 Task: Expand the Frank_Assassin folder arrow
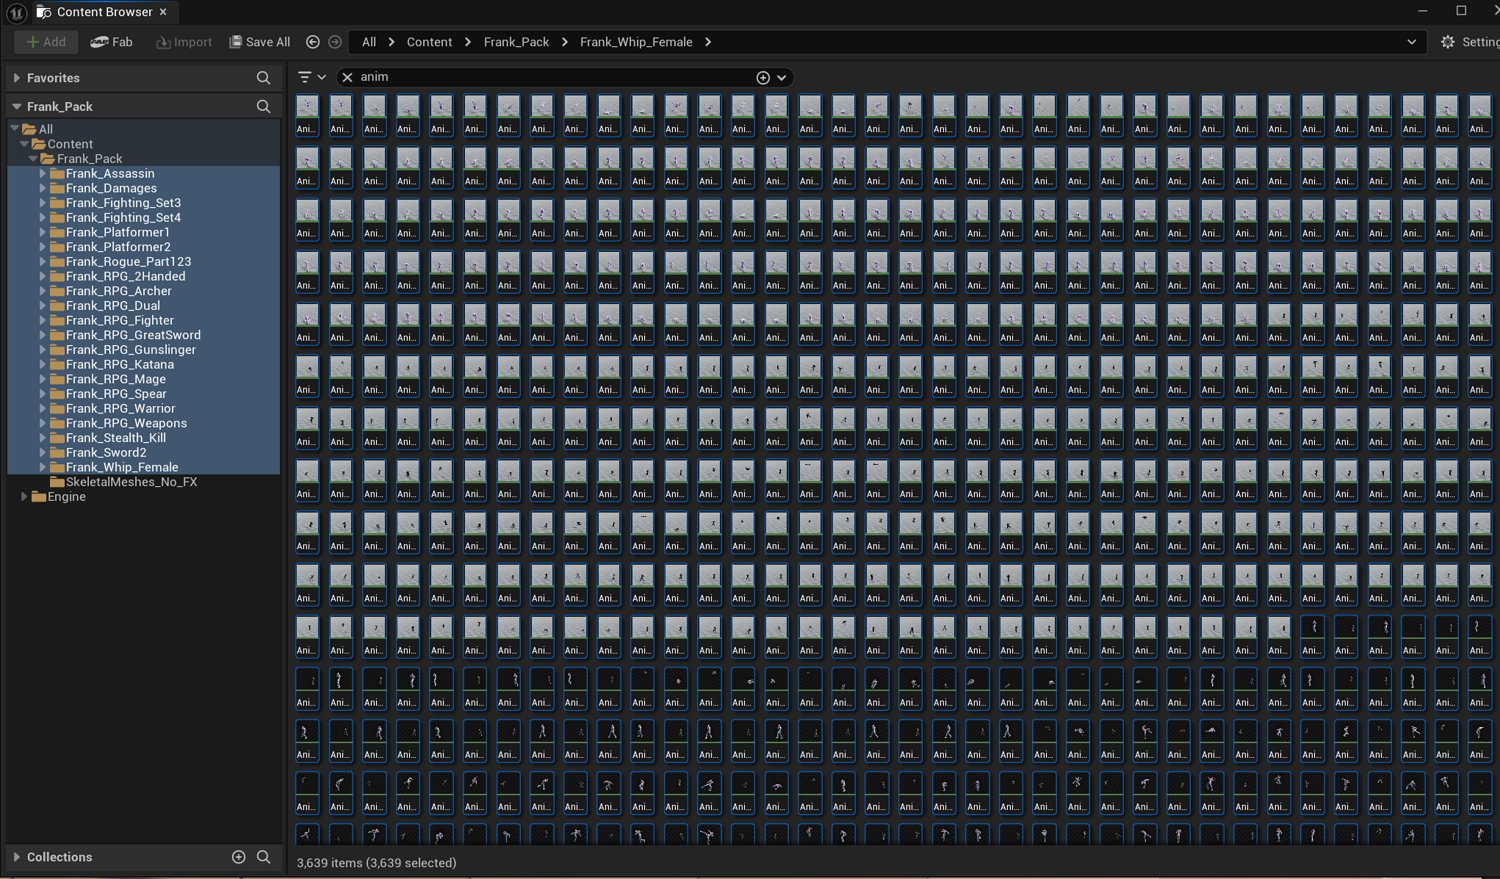click(43, 173)
